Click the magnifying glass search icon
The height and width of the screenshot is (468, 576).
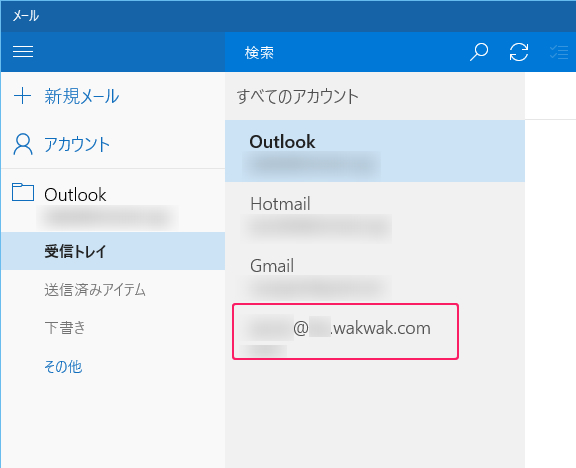click(x=479, y=52)
